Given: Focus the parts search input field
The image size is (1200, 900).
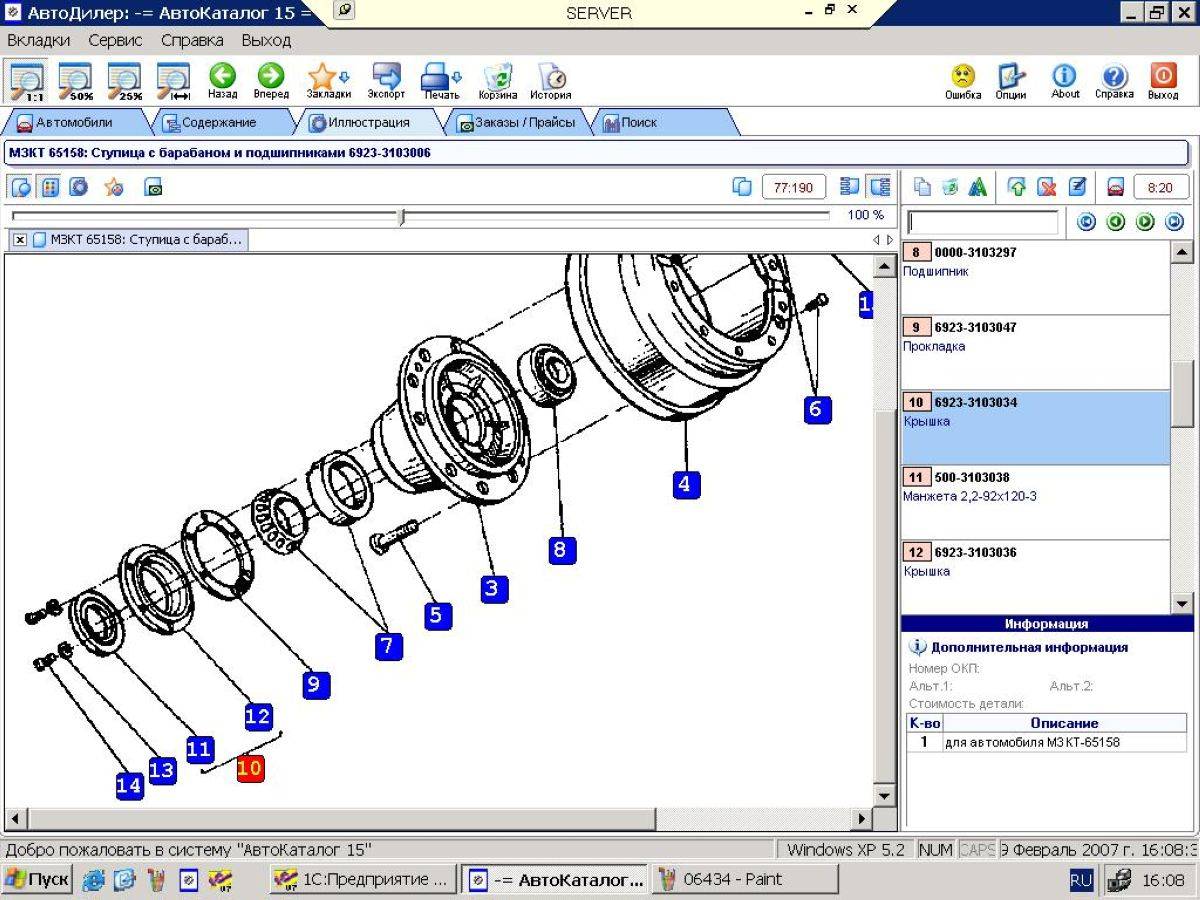Looking at the screenshot, I should (982, 222).
